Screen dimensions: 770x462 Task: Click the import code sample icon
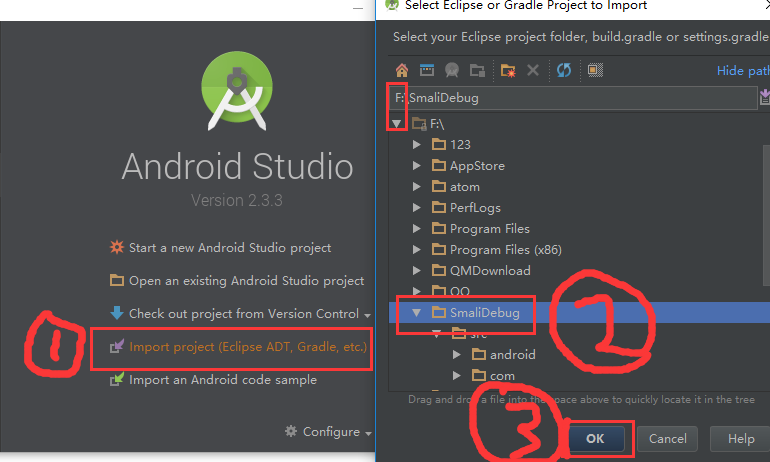click(x=117, y=379)
